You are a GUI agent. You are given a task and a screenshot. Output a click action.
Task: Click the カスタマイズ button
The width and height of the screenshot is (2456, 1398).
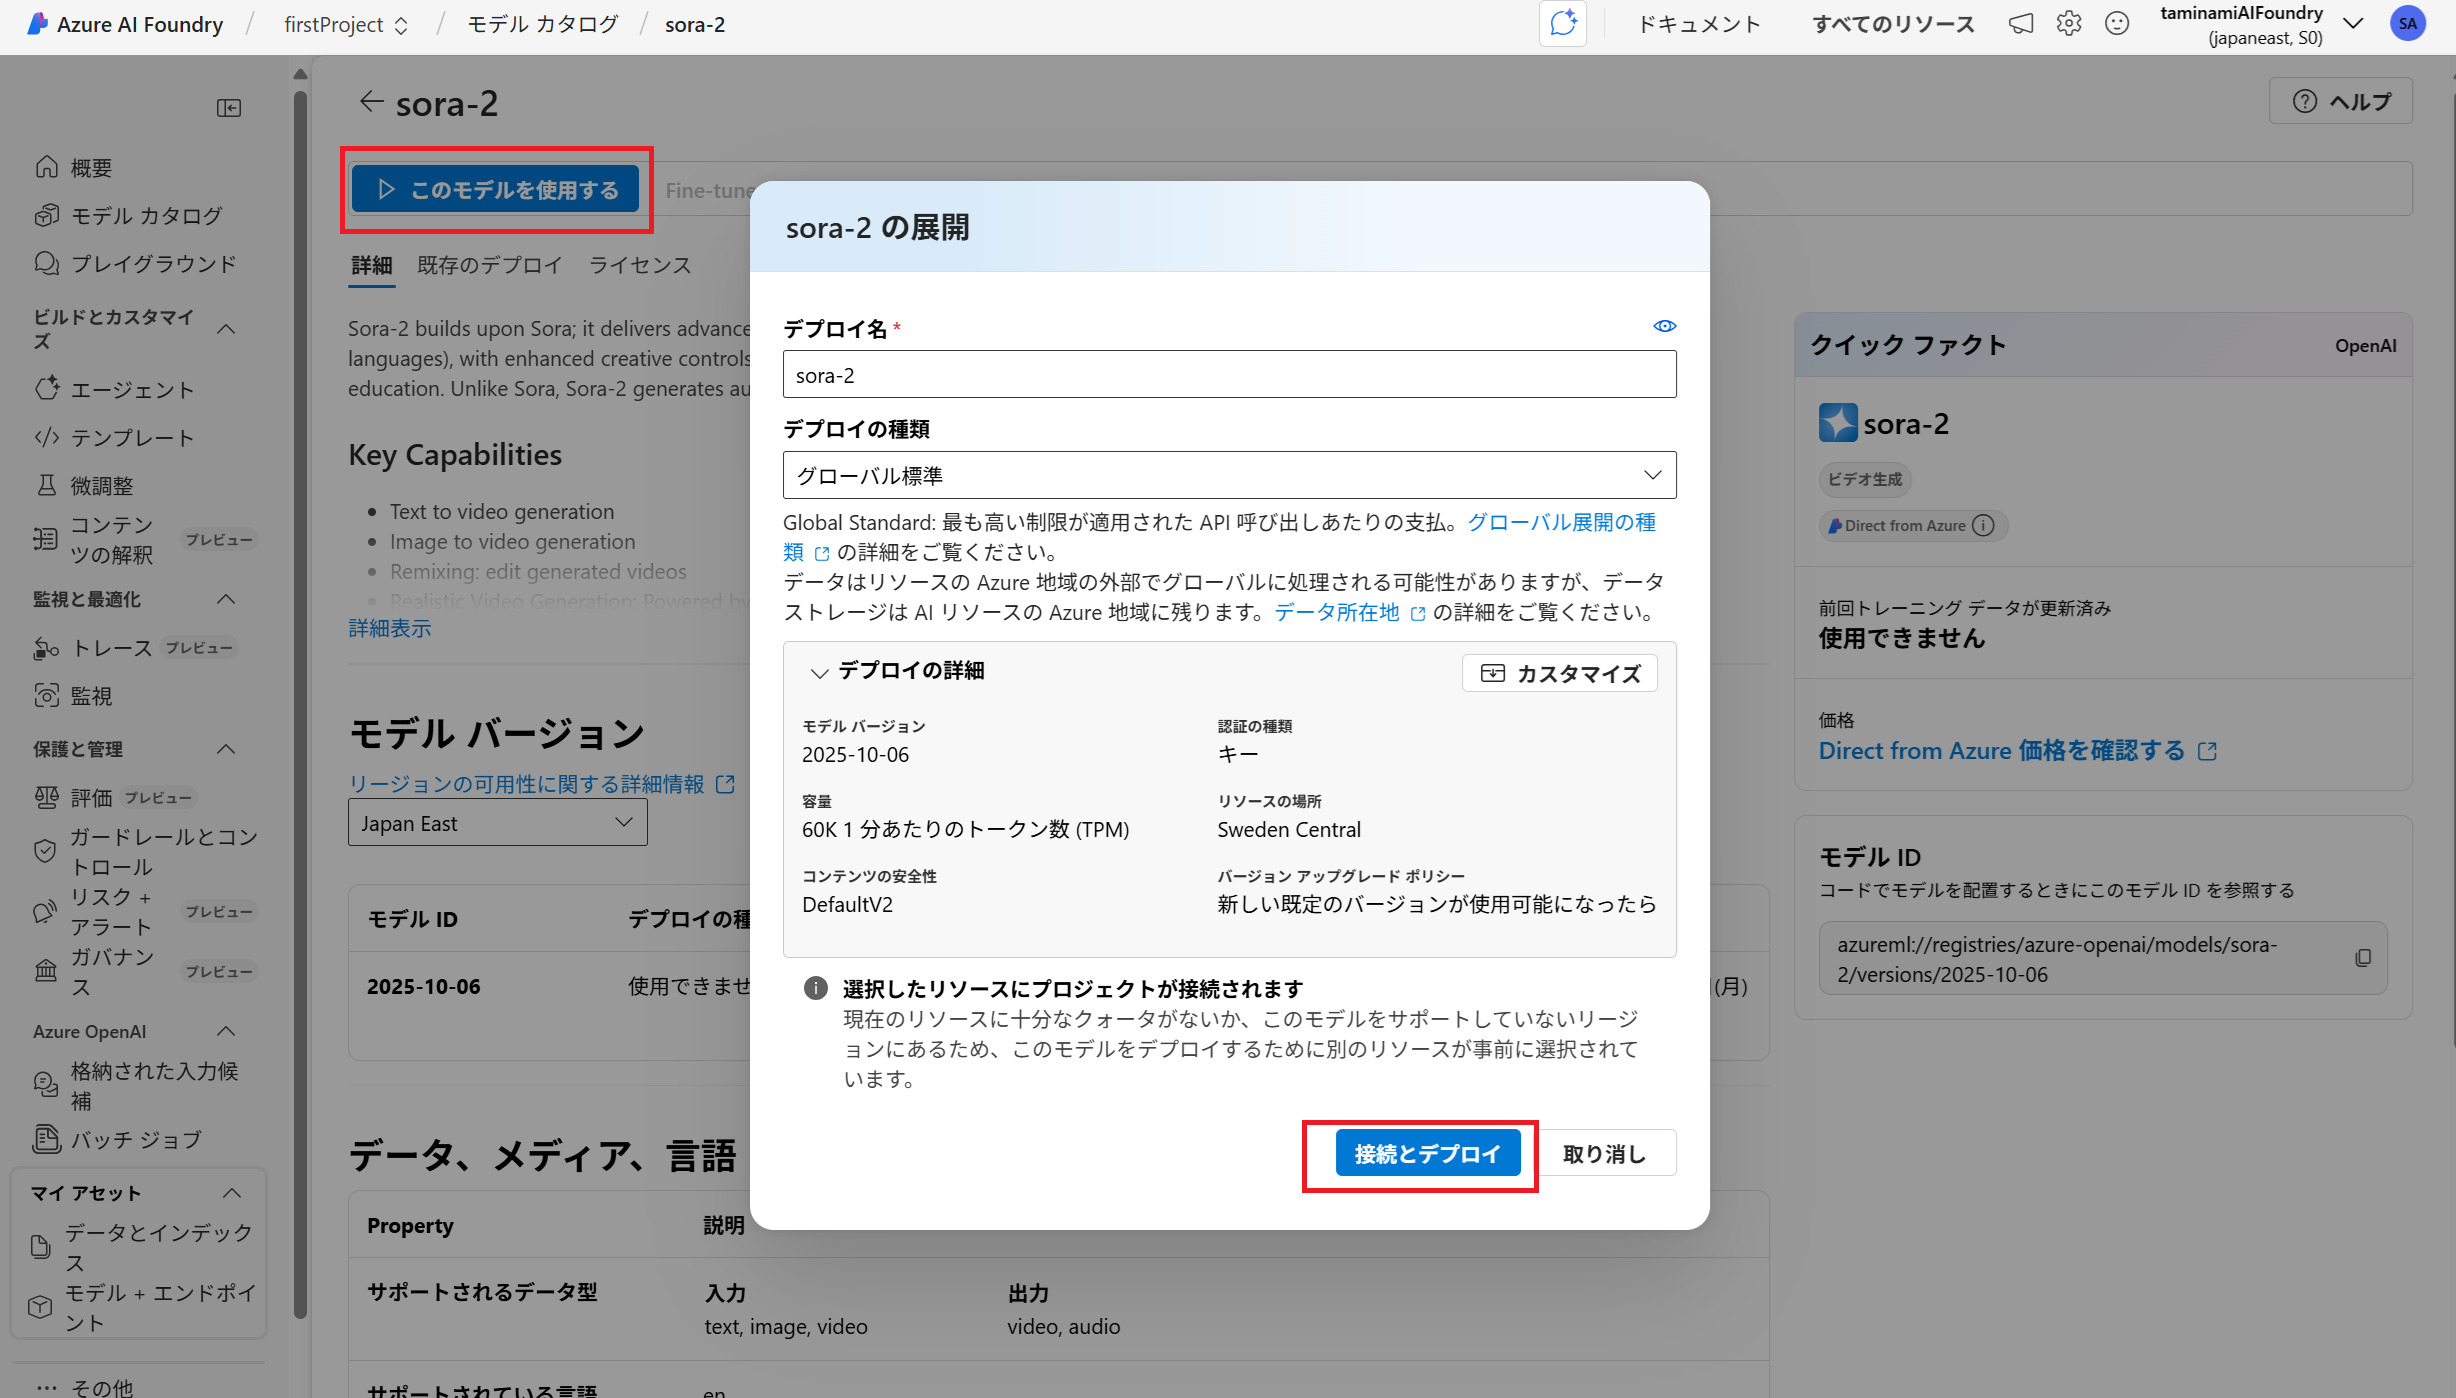click(1560, 674)
